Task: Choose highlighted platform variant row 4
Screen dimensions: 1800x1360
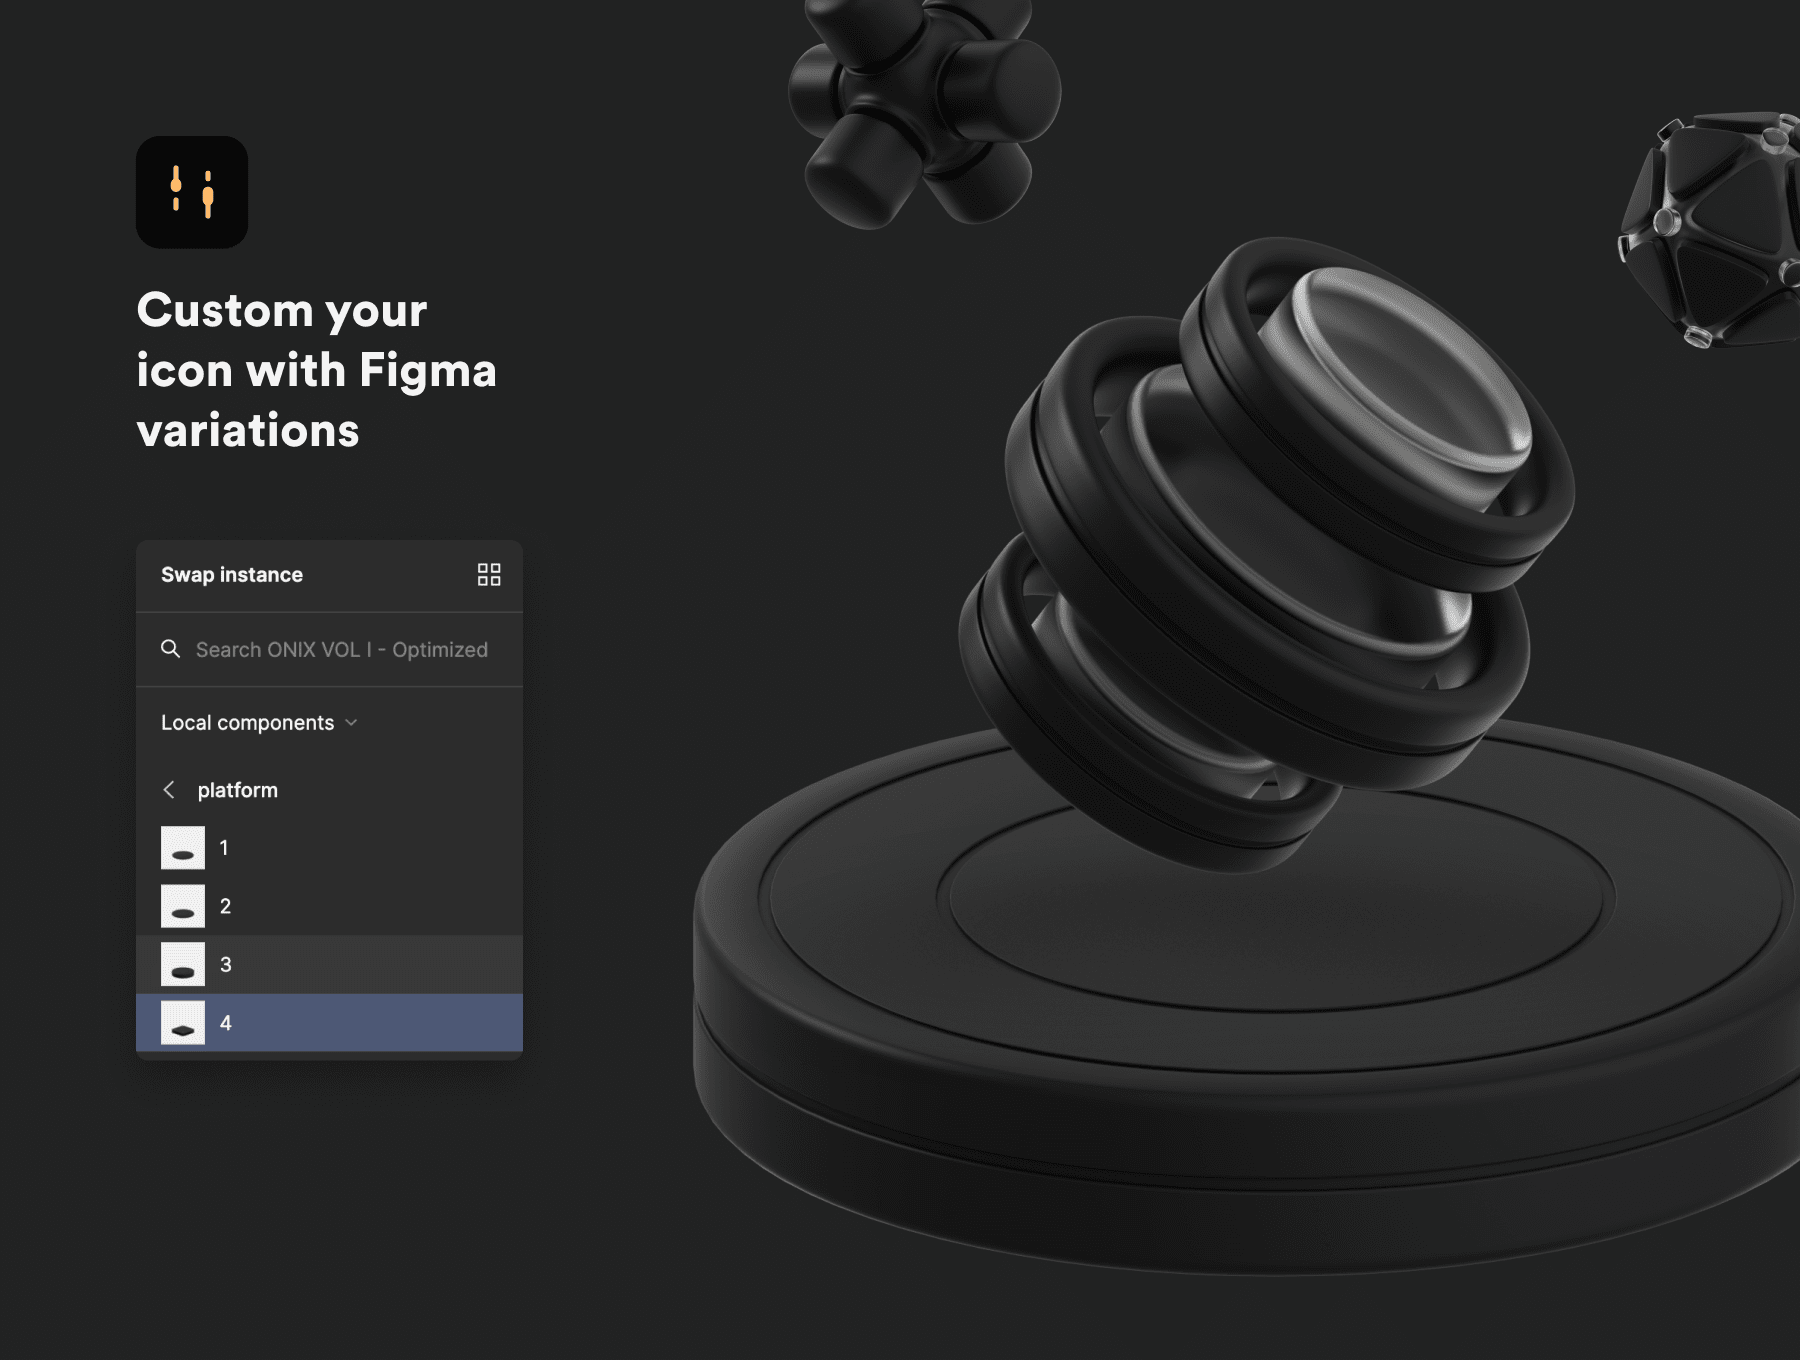Action: 329,1022
